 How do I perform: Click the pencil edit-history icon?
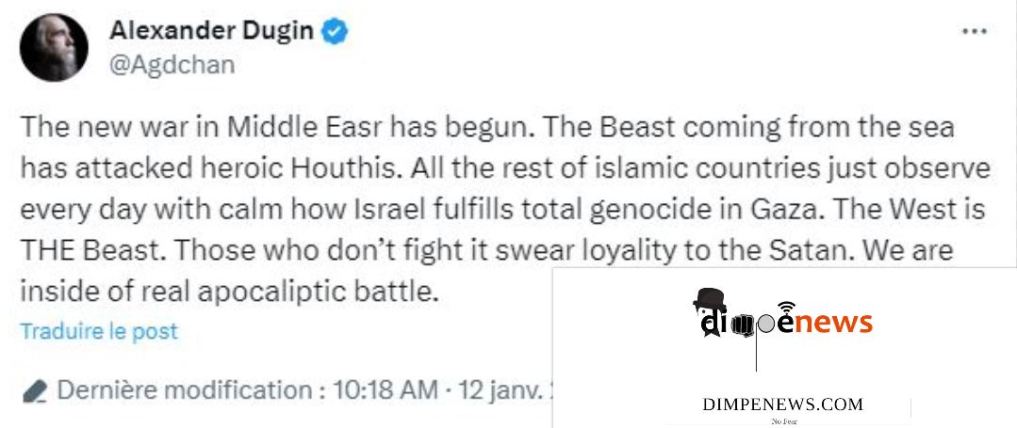34,389
